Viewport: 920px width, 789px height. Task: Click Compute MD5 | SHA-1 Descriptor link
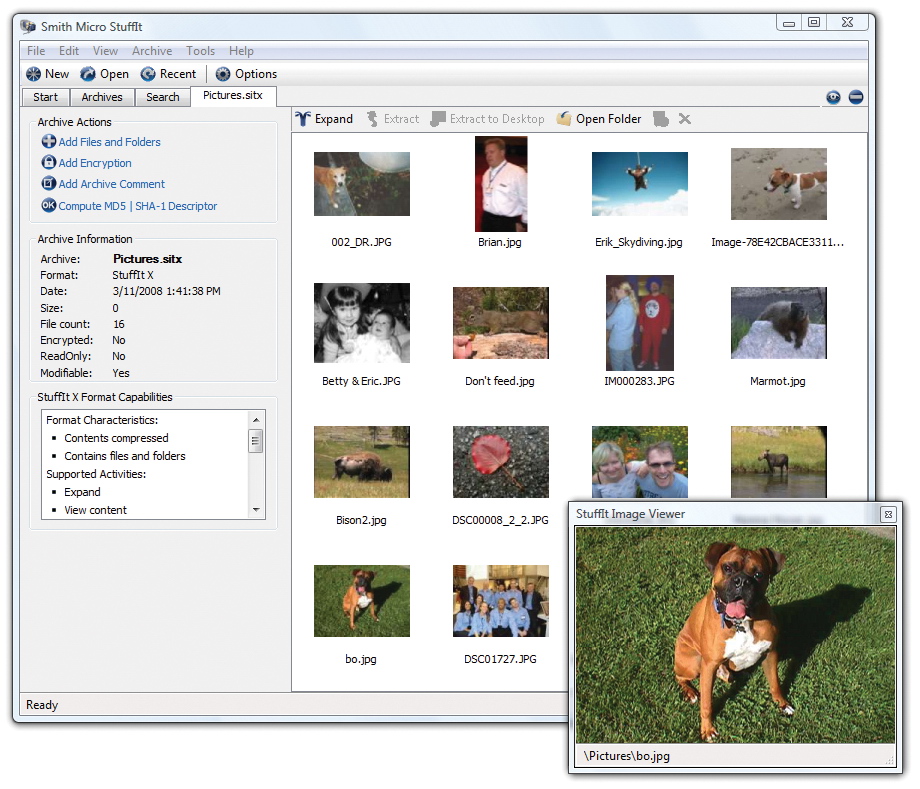point(138,206)
